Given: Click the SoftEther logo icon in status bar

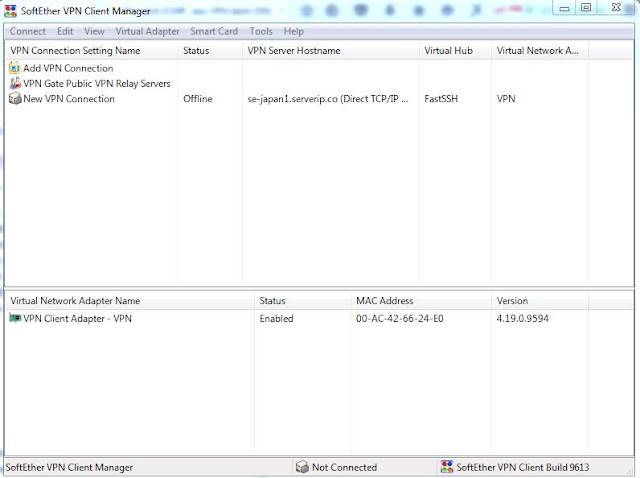Looking at the screenshot, I should click(x=447, y=467).
